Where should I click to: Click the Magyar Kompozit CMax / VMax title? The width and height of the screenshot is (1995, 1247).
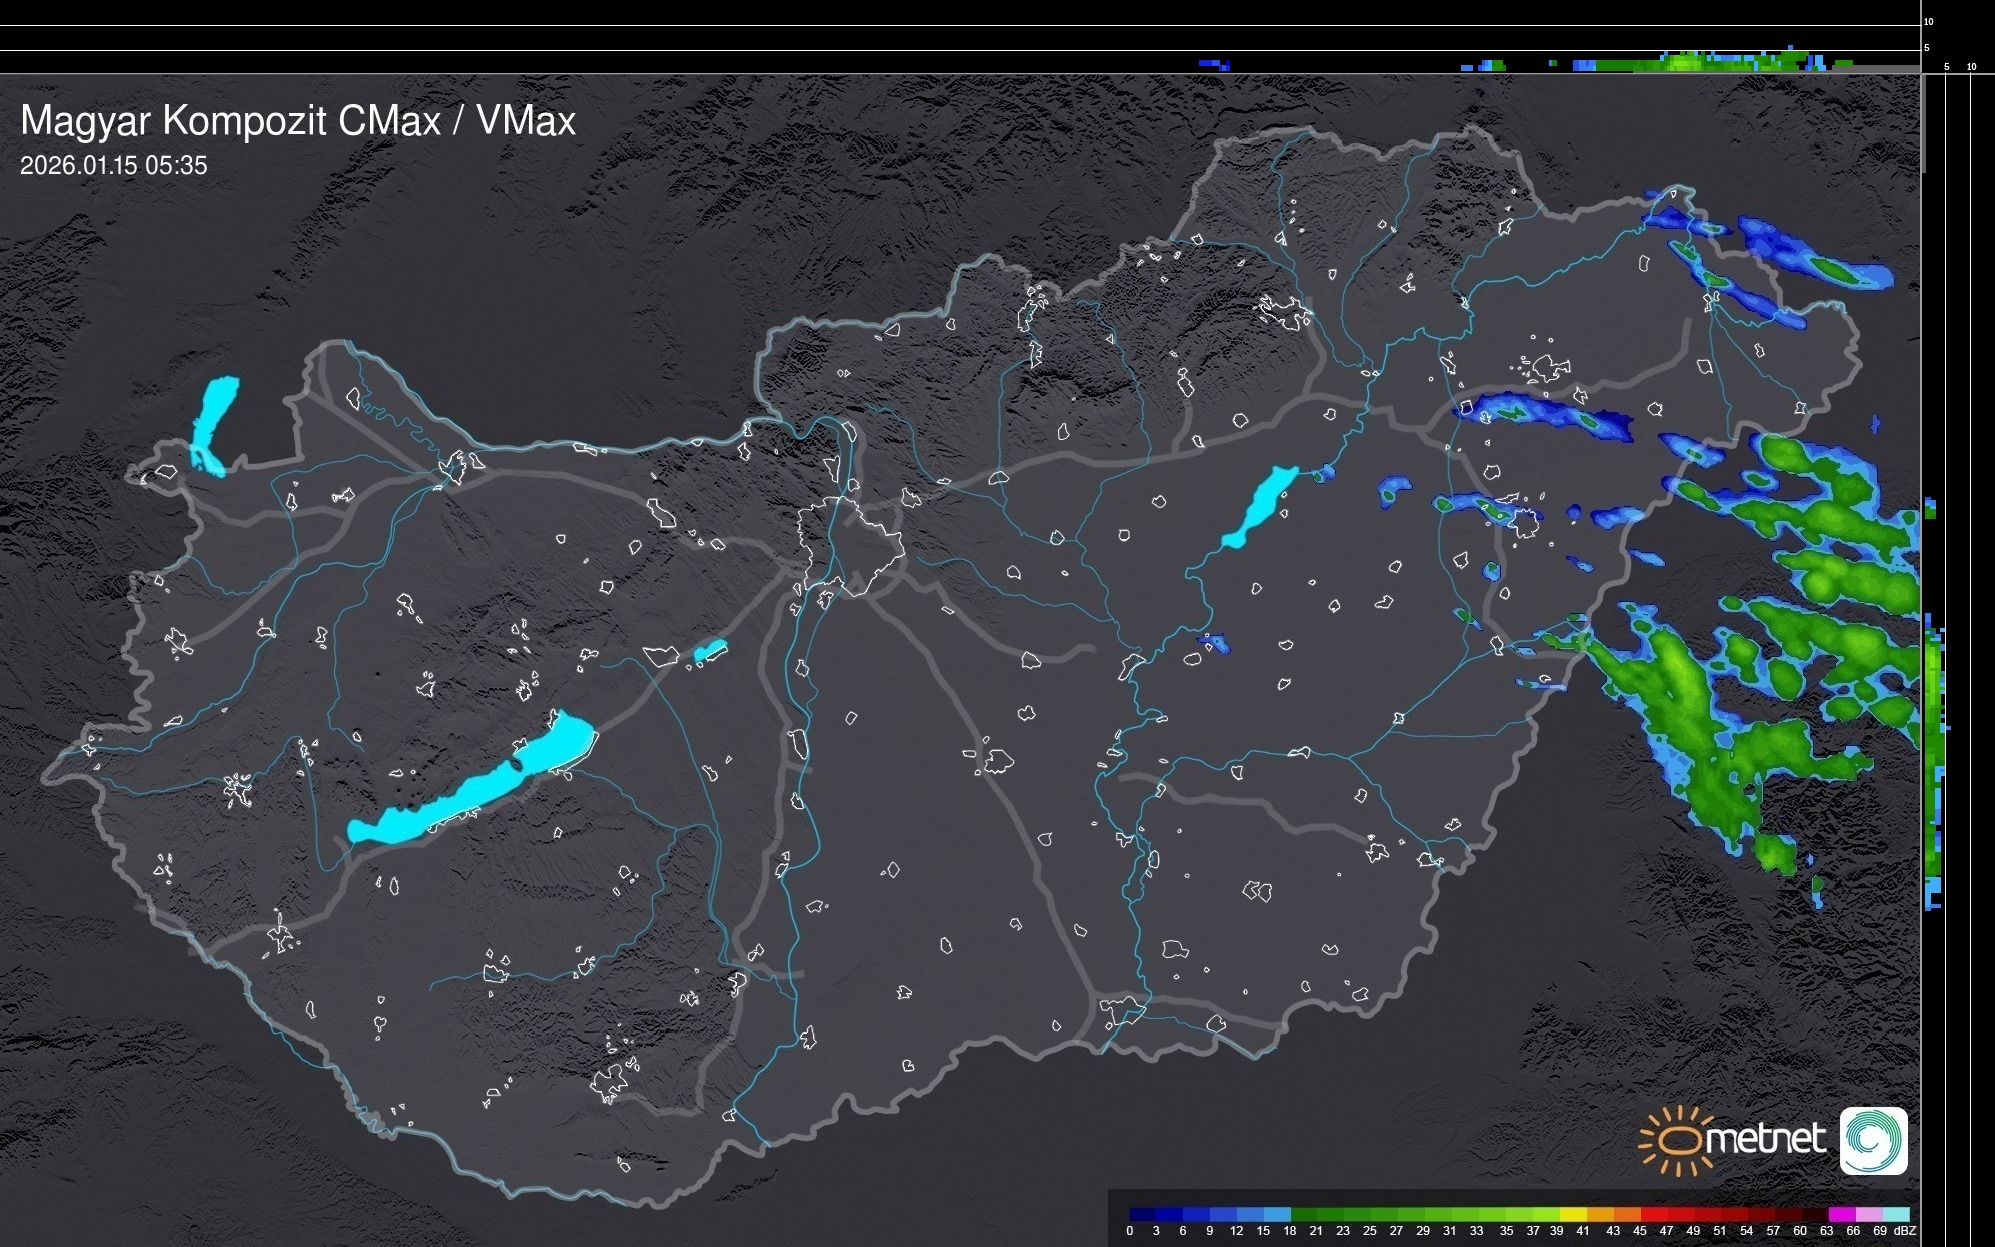[x=298, y=121]
